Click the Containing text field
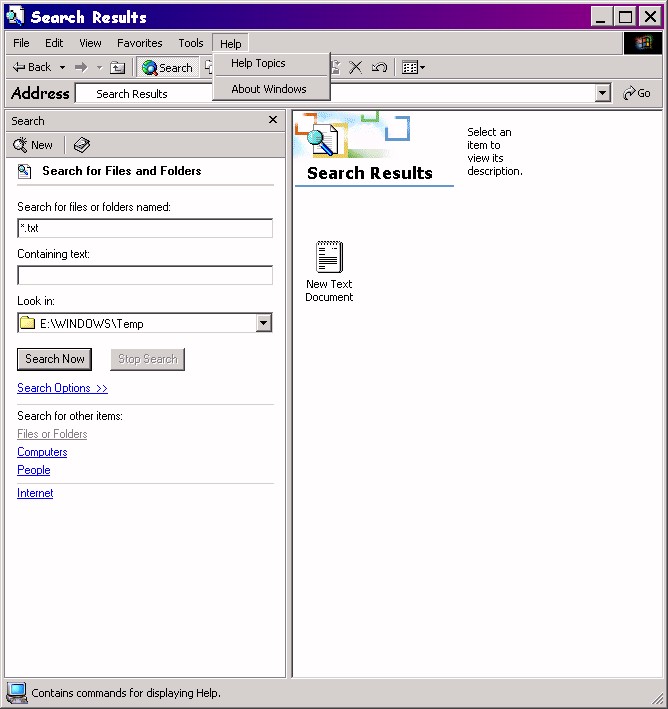Screen dimensions: 668x709 [x=145, y=275]
